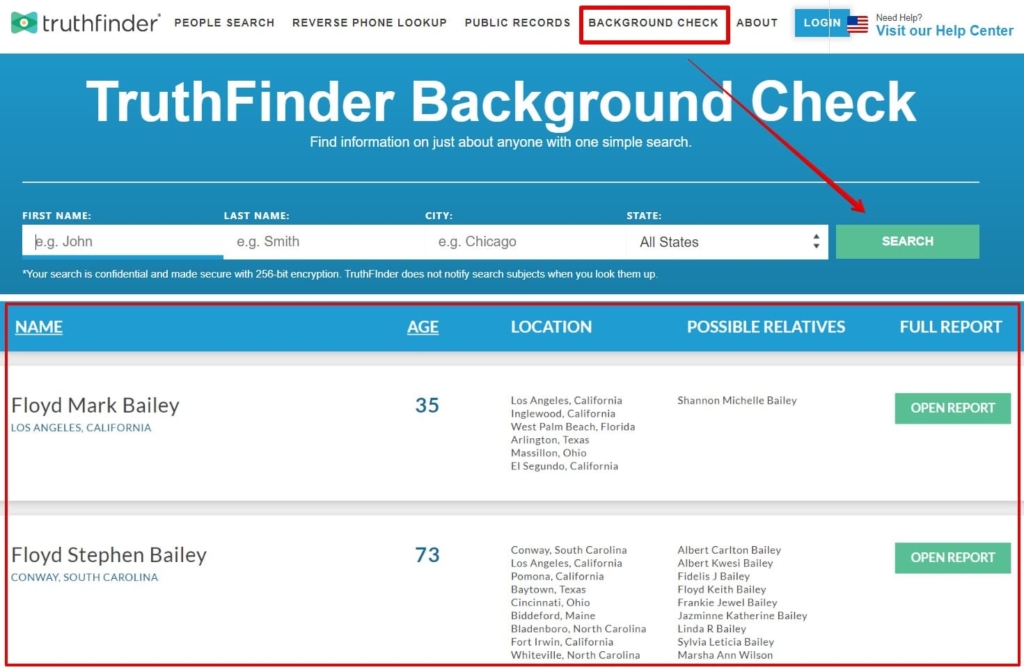Open report for Floyd Stephen Bailey
The image size is (1024, 672).
pyautogui.click(x=952, y=558)
